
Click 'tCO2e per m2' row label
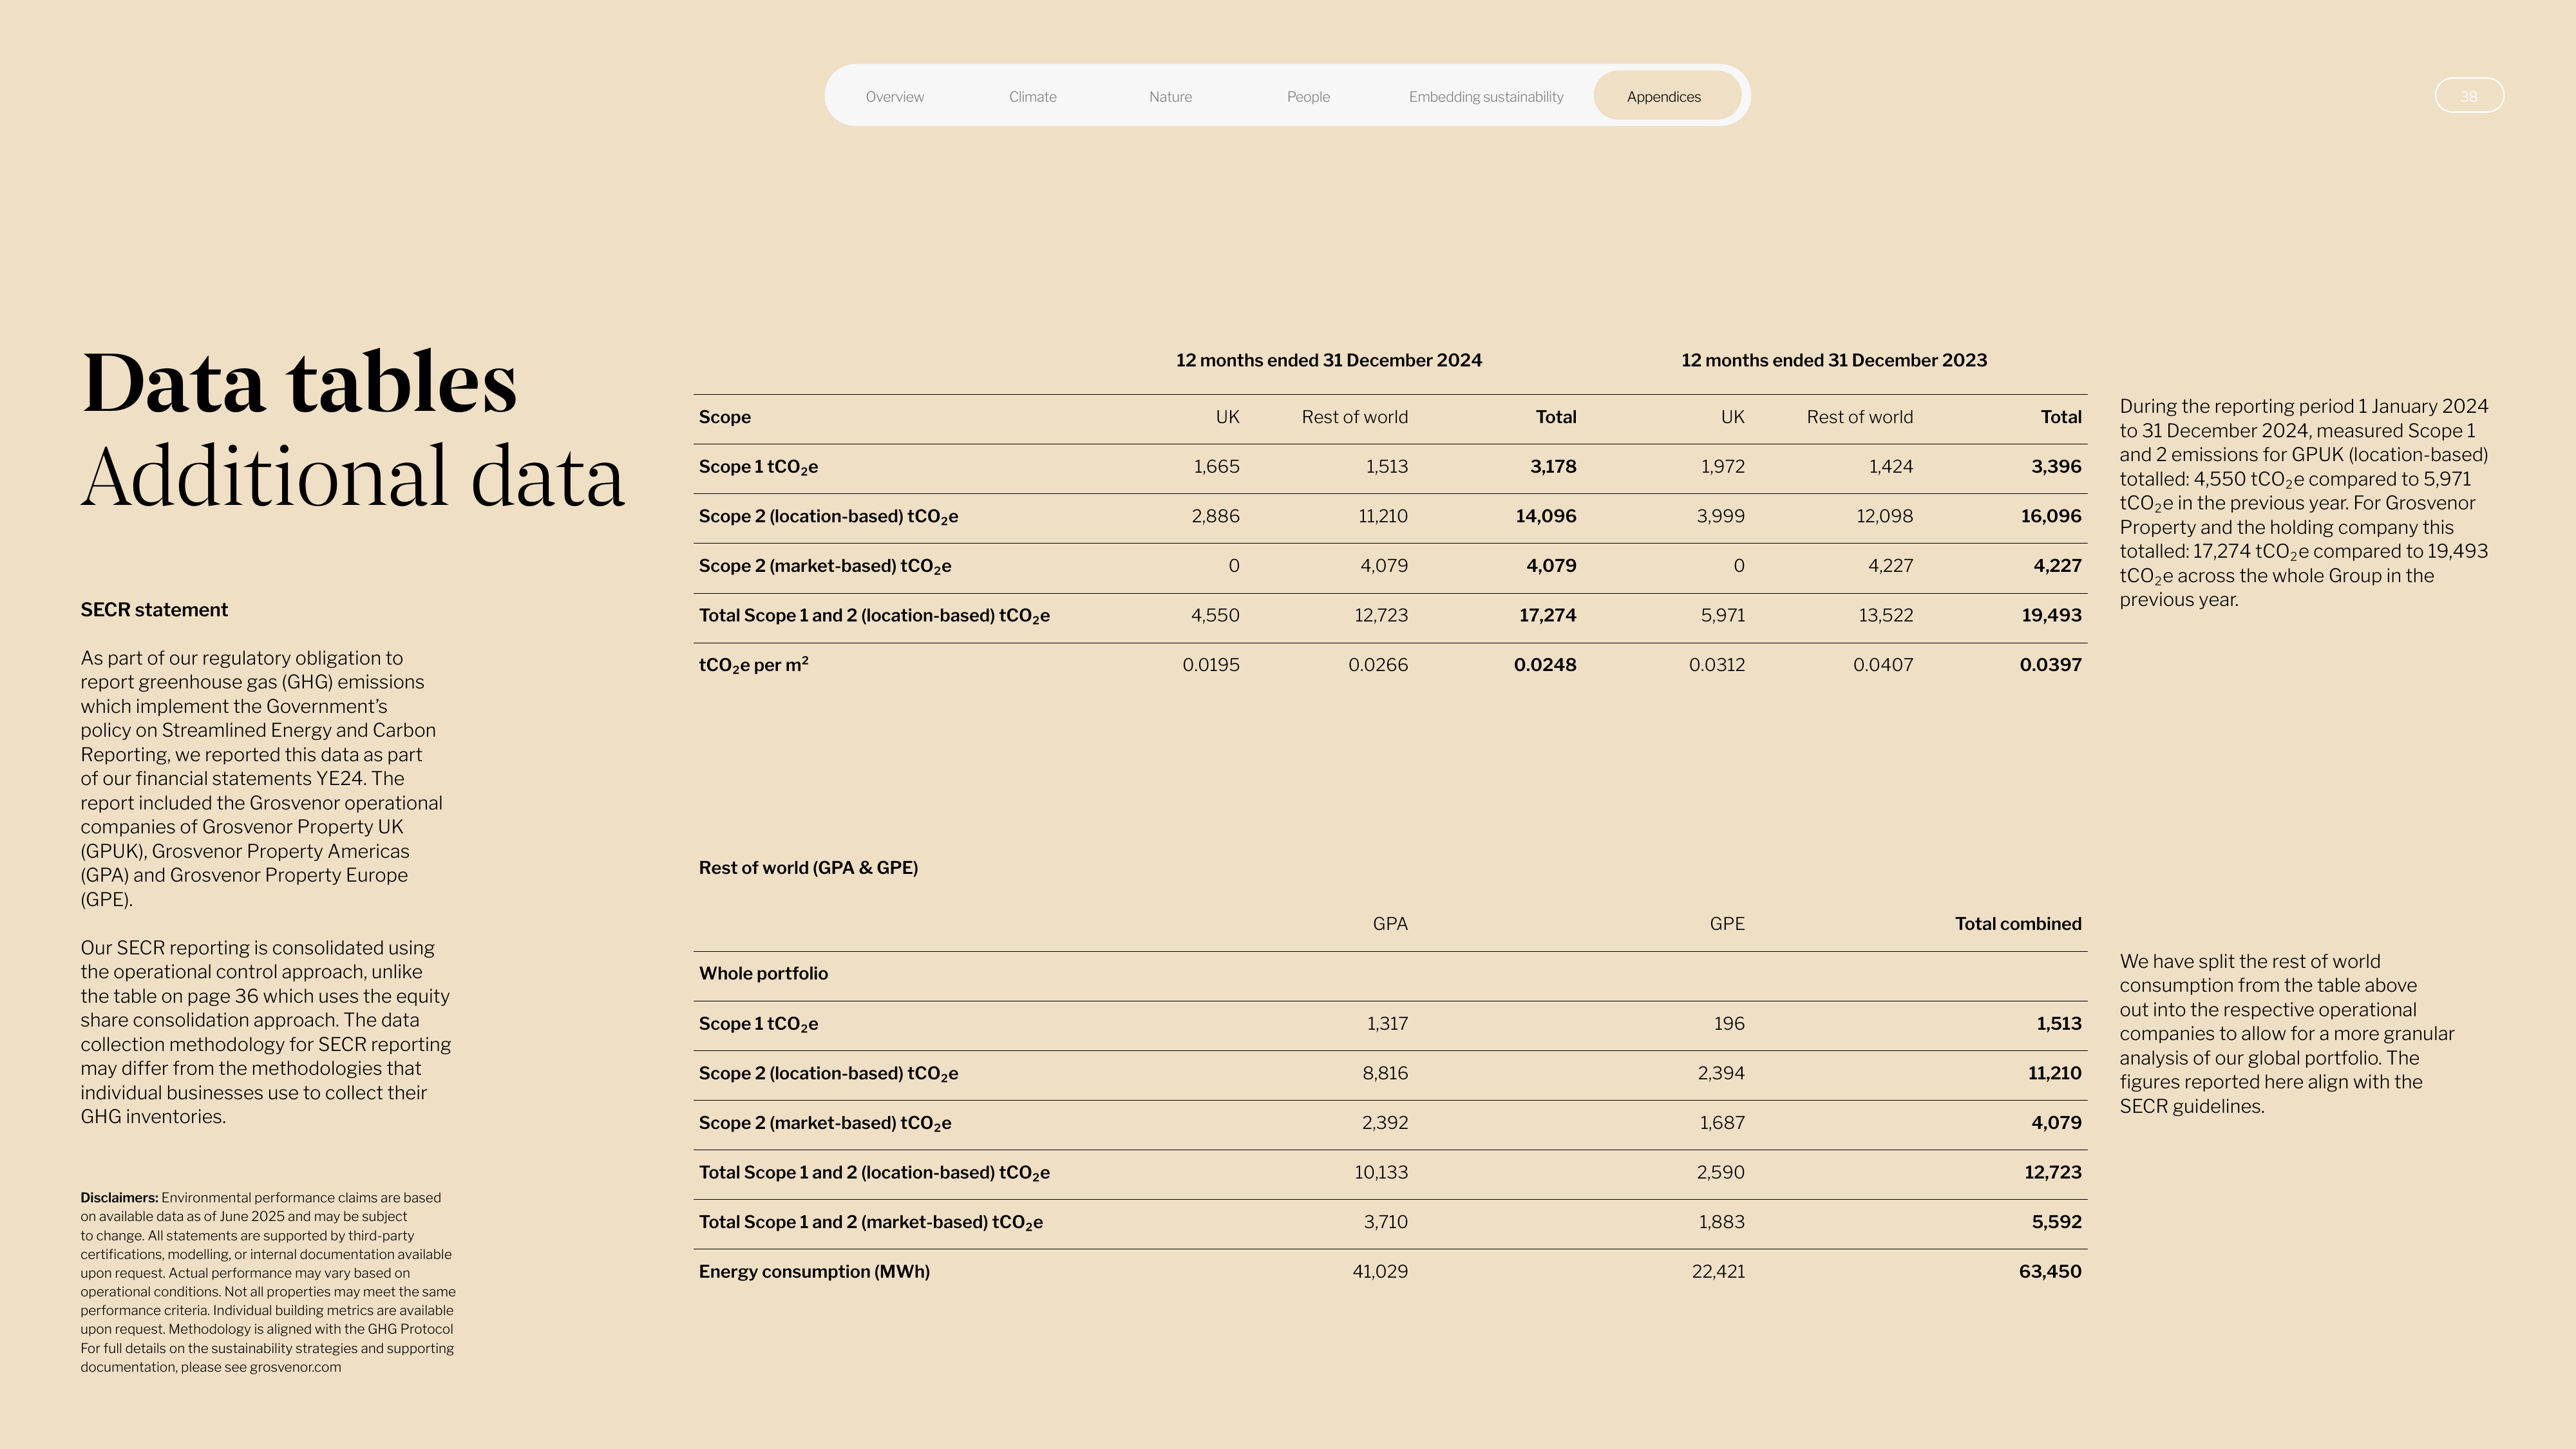(x=754, y=665)
